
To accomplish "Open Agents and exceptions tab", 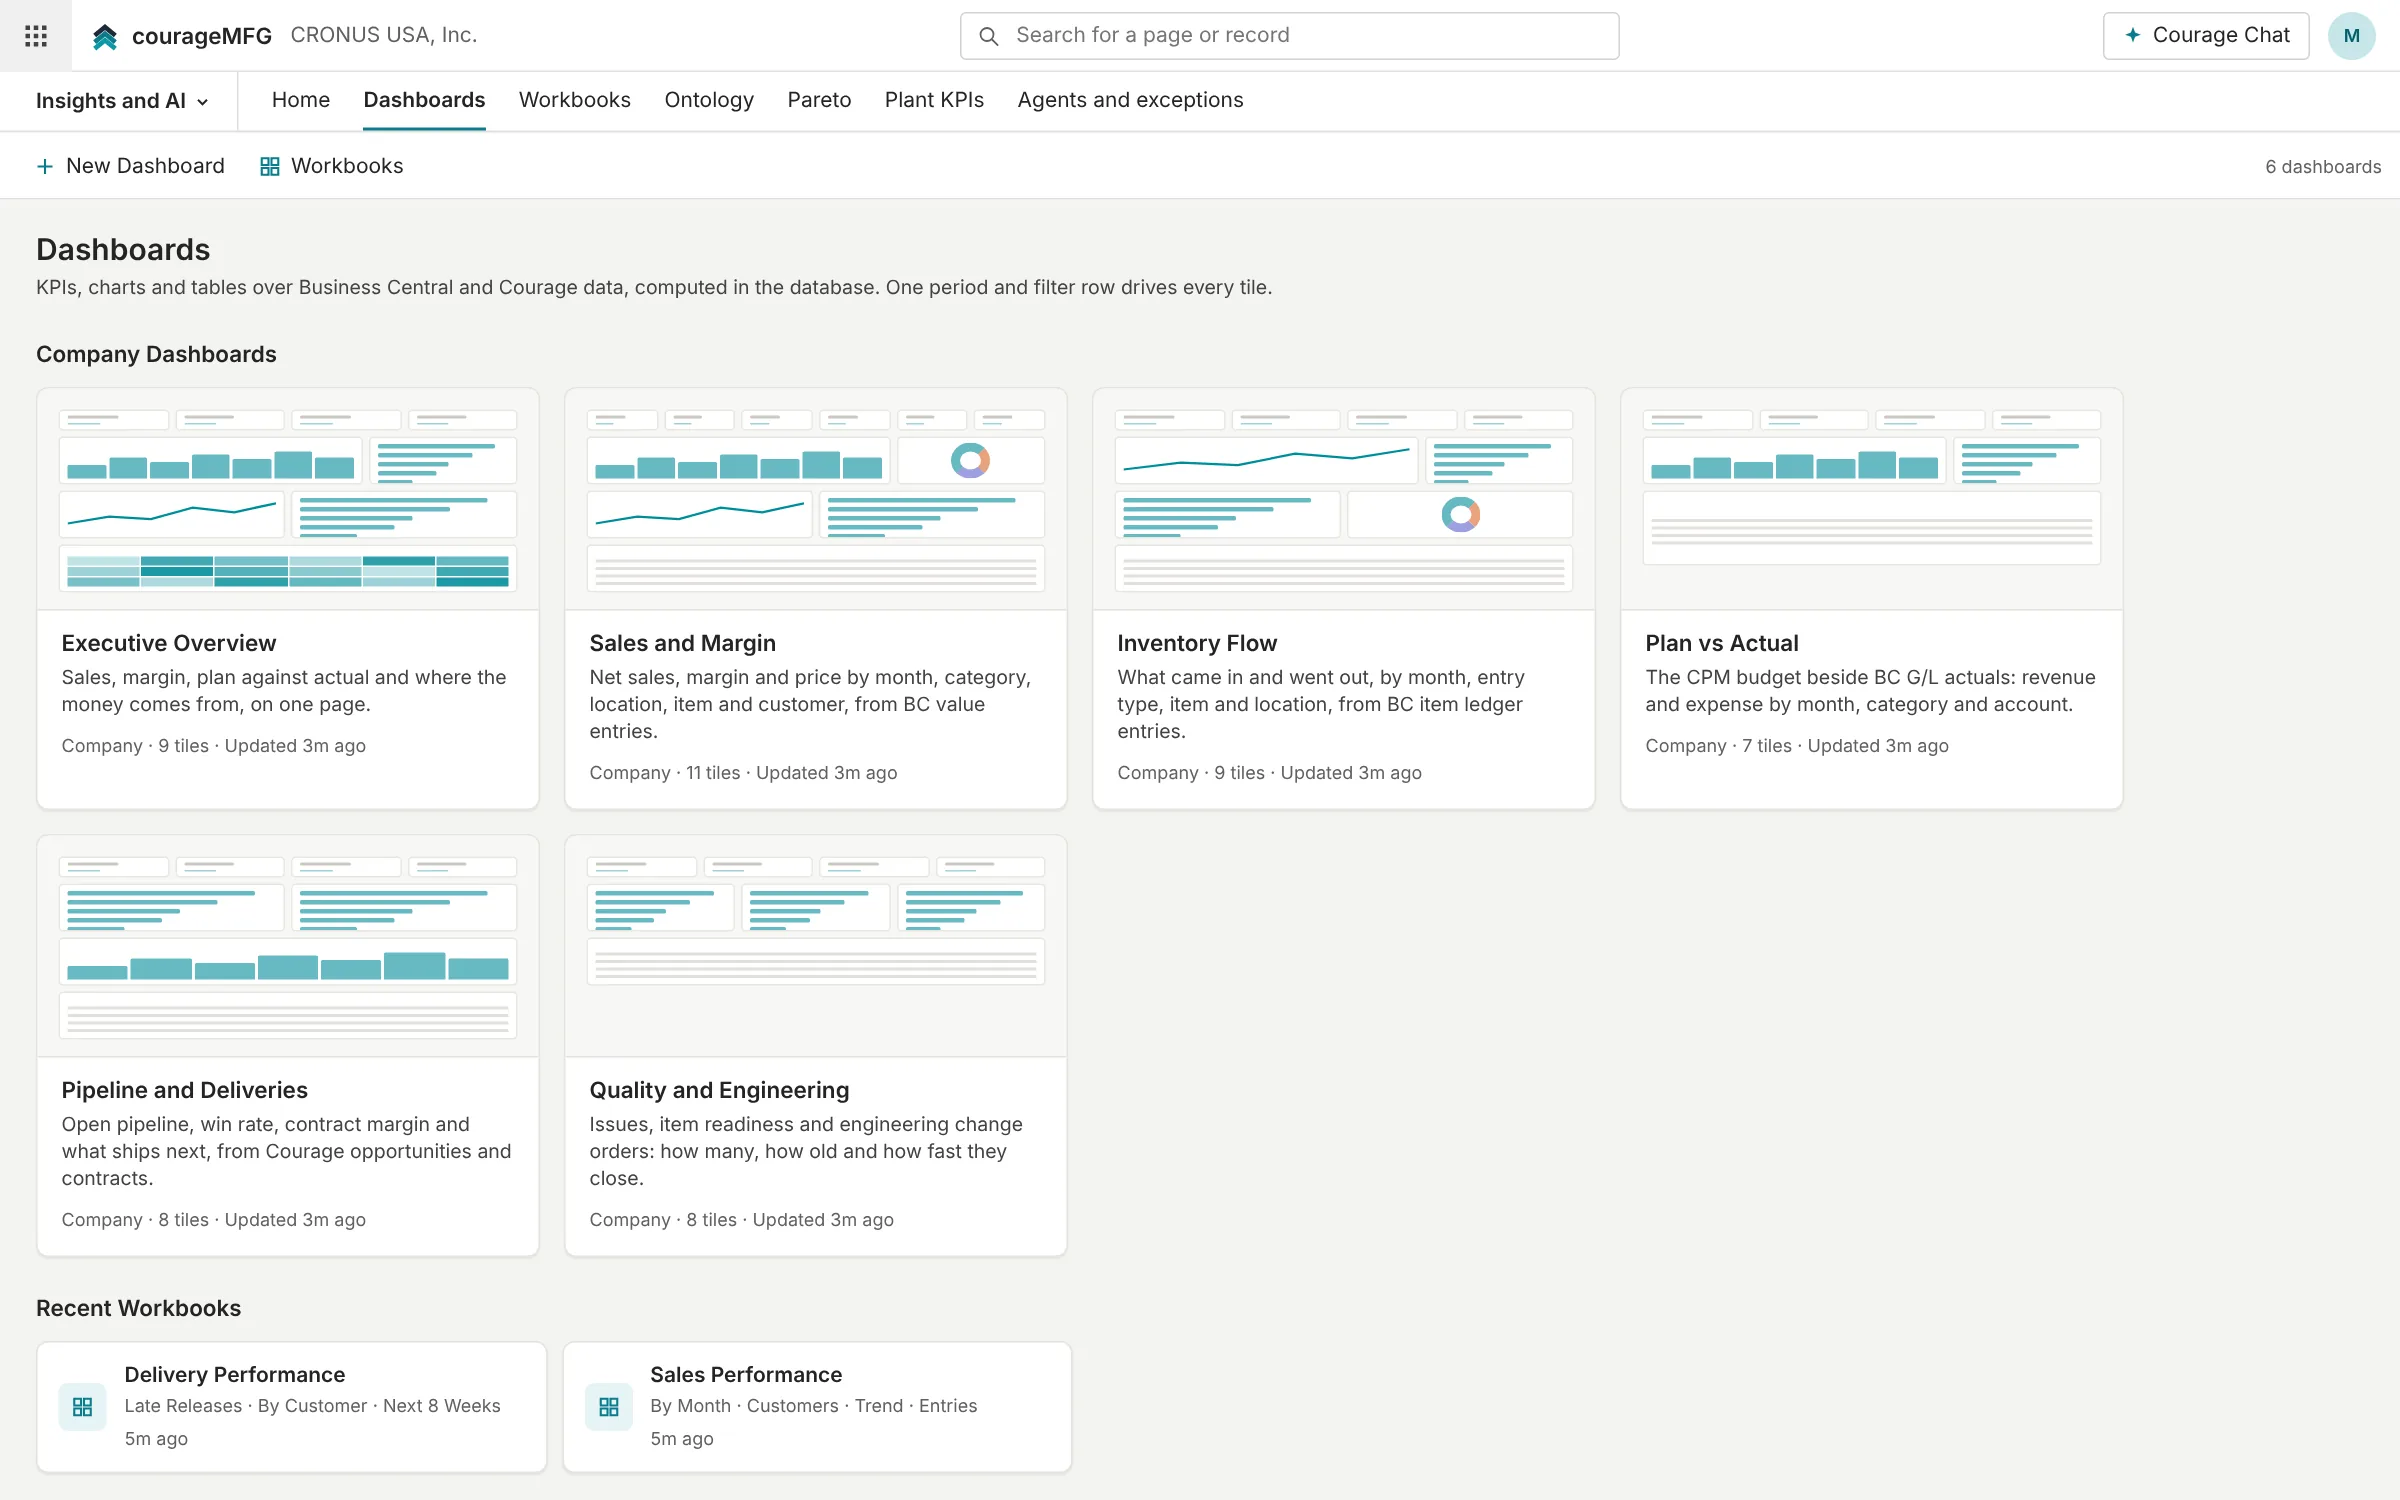I will pyautogui.click(x=1130, y=100).
